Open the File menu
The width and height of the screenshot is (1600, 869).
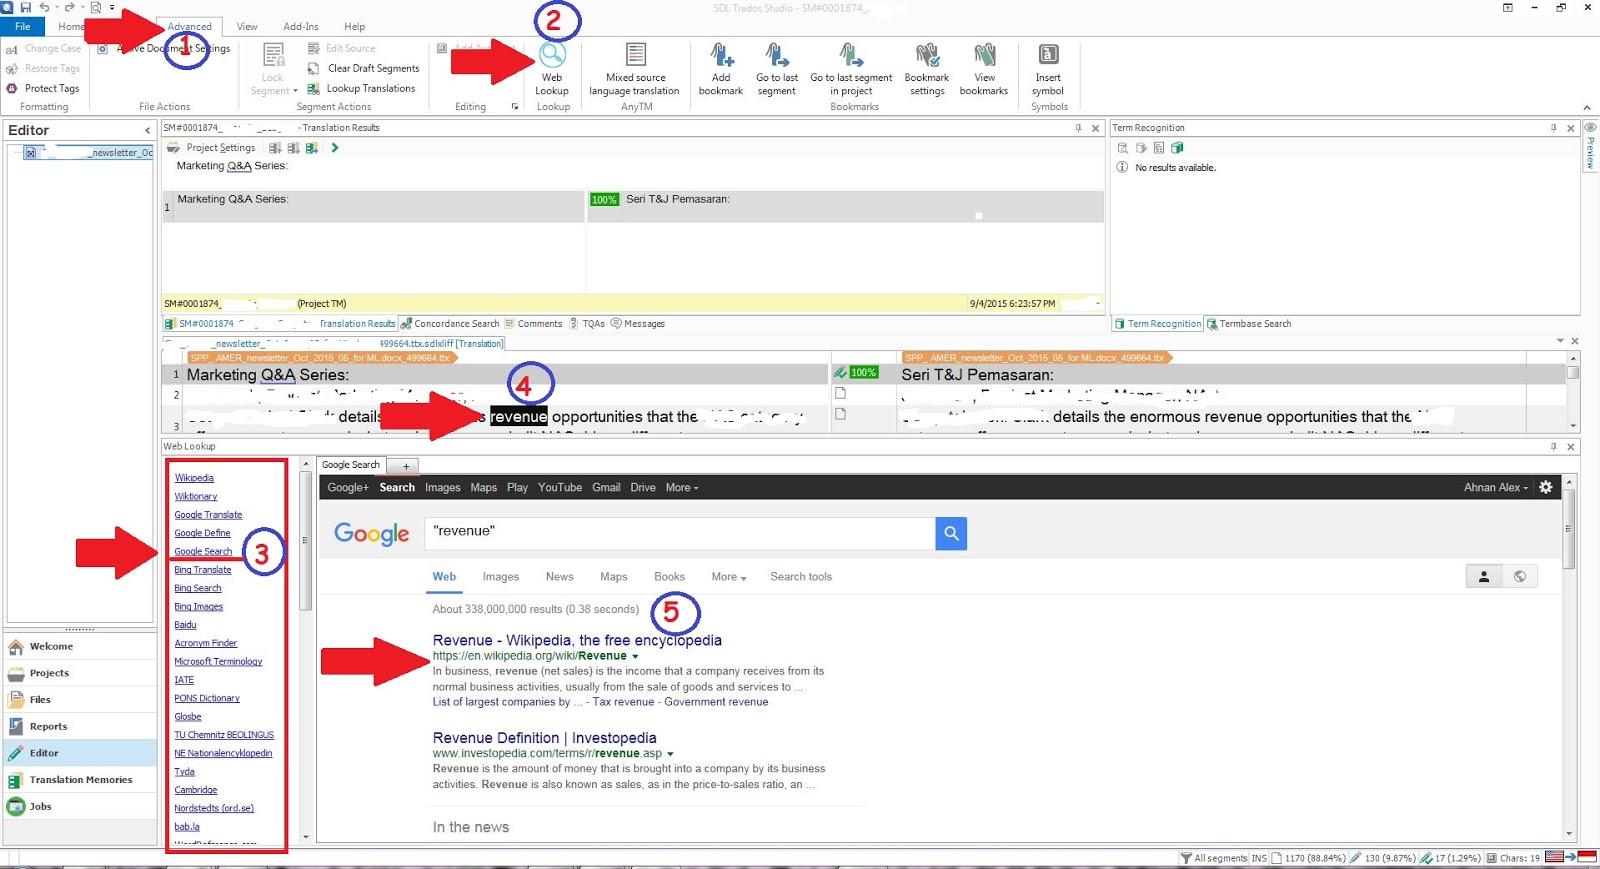pos(23,26)
